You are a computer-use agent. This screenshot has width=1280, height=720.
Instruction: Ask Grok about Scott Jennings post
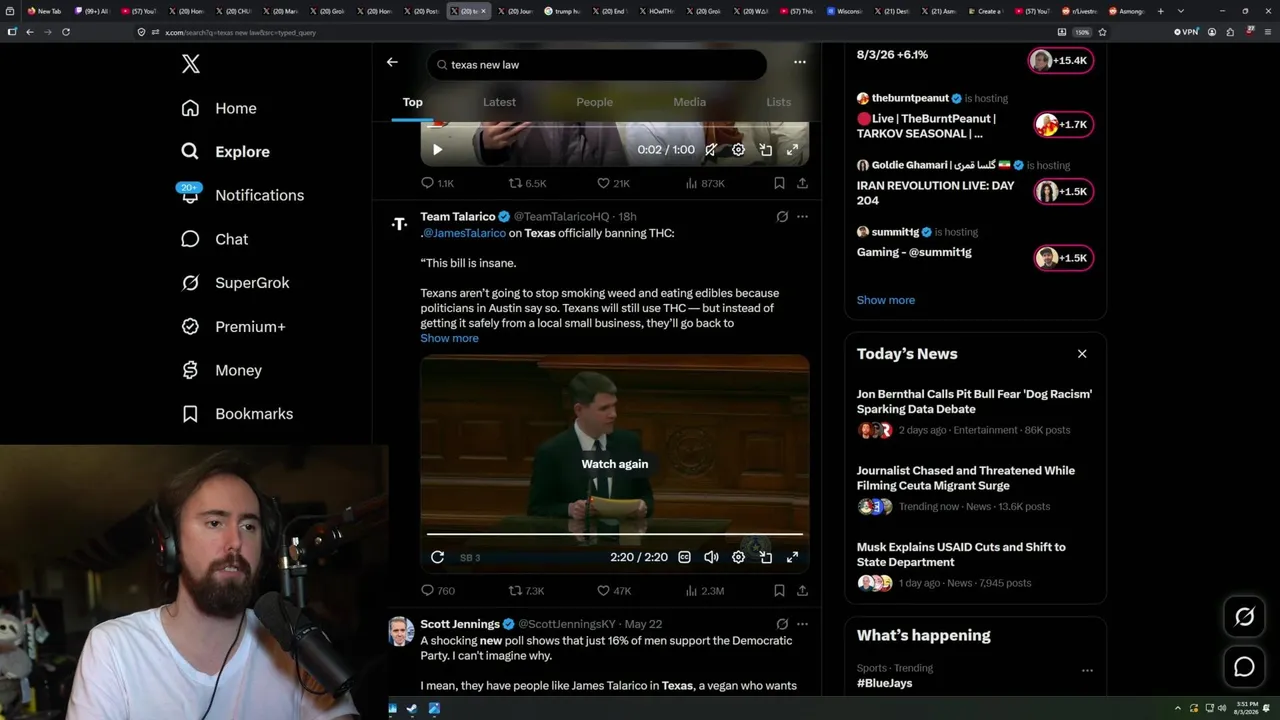coord(782,624)
